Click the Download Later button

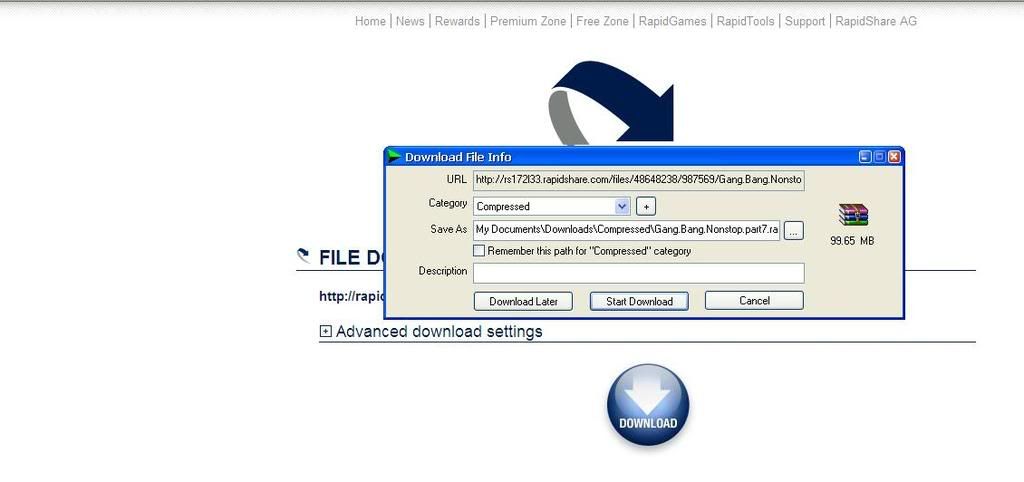click(x=523, y=301)
